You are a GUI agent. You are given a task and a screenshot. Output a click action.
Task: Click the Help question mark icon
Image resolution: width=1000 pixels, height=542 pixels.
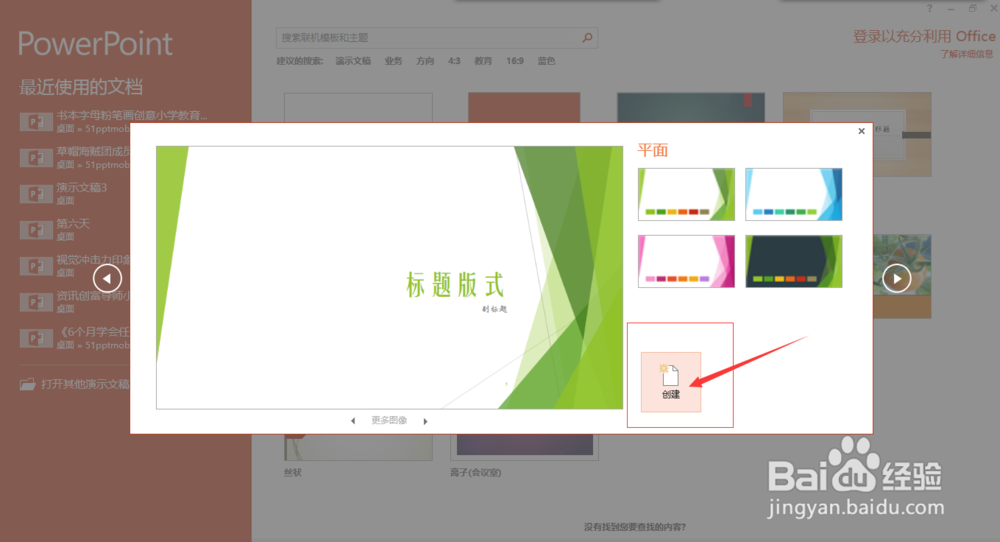[929, 8]
